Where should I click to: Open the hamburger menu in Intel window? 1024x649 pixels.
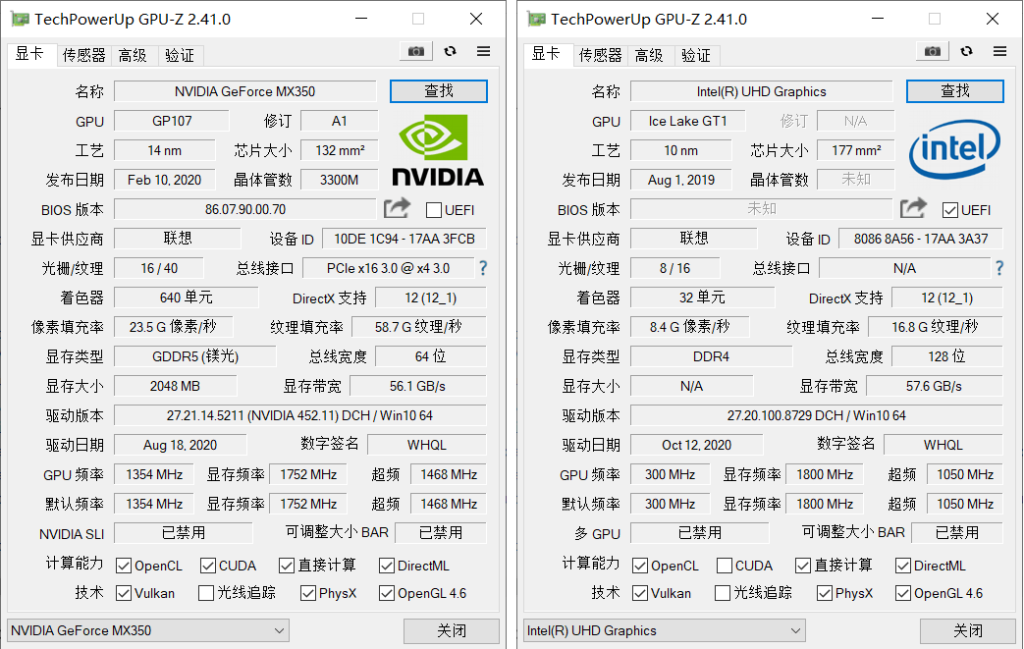[999, 52]
